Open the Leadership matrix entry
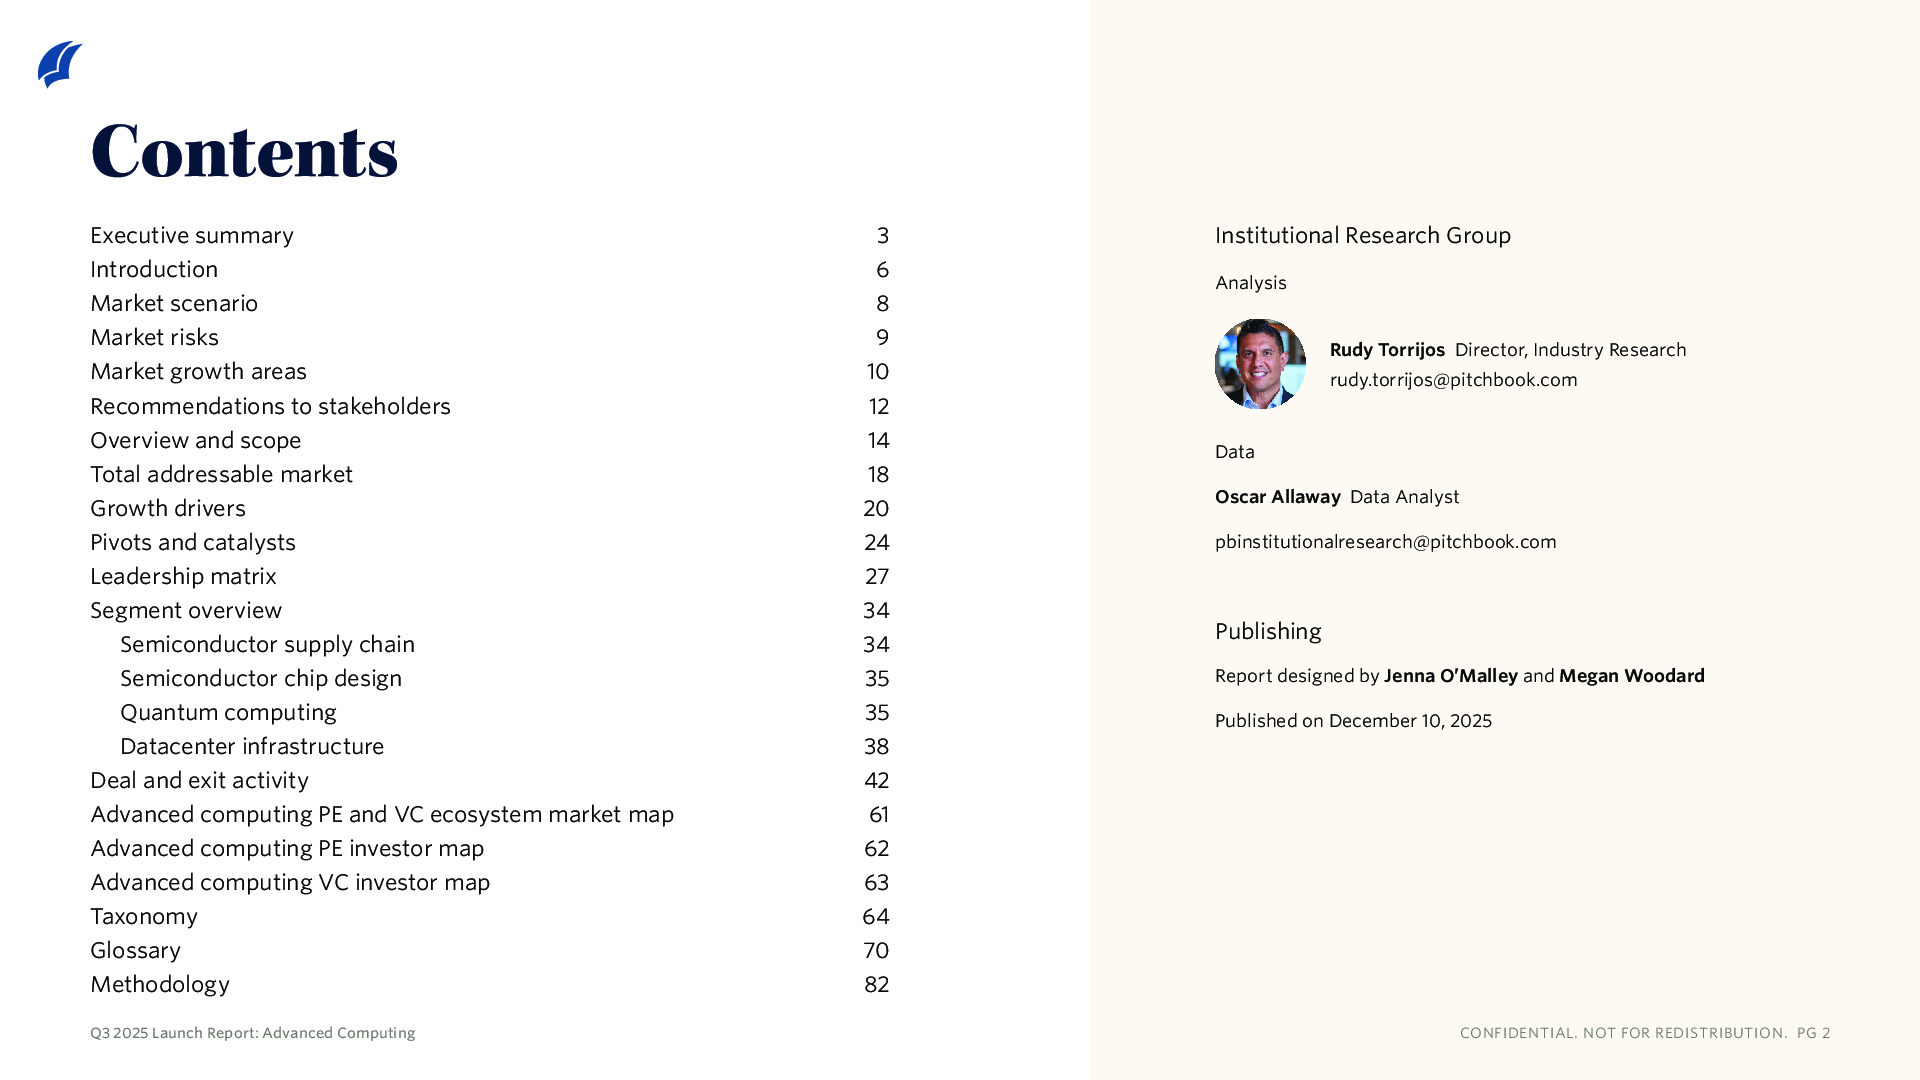Screen dimensions: 1920x1080 point(183,576)
